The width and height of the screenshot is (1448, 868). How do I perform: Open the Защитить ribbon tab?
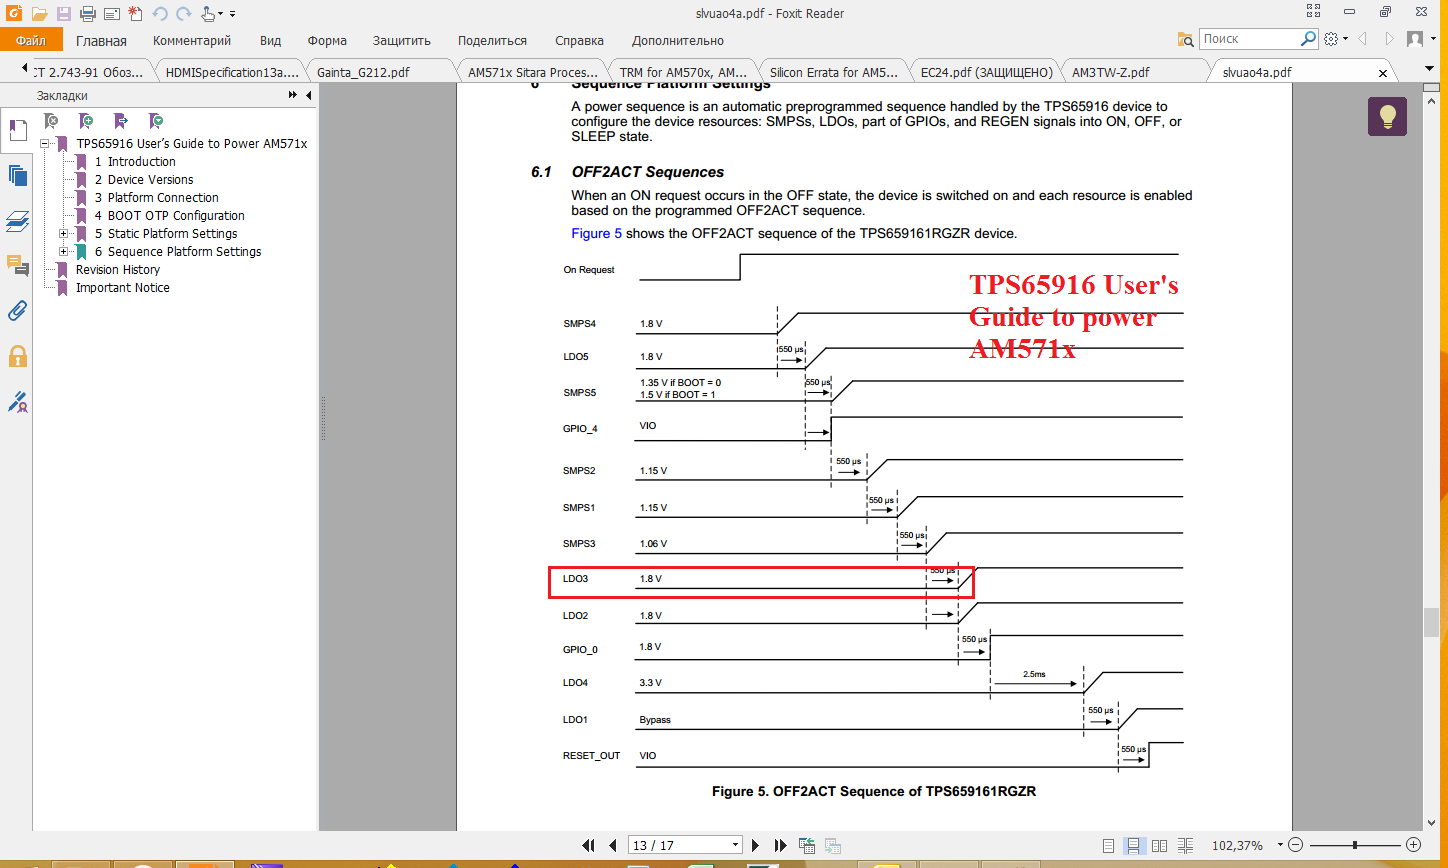pos(401,41)
